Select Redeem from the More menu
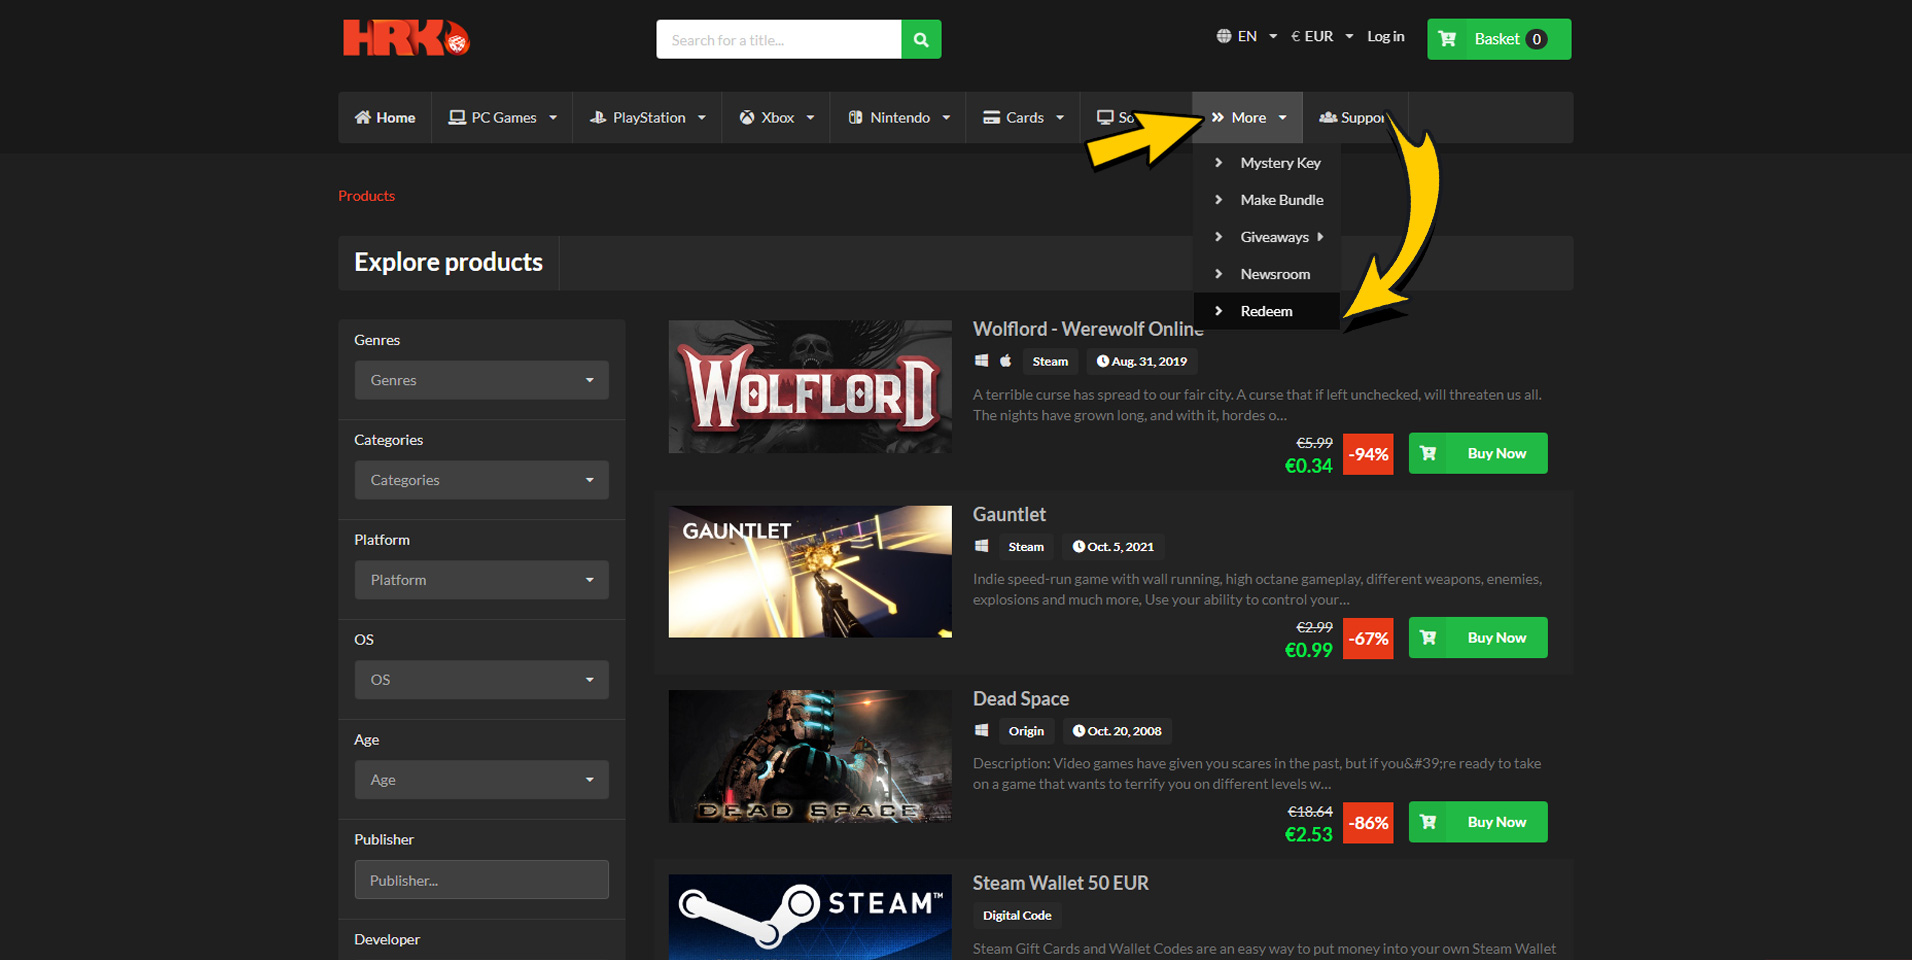Image resolution: width=1912 pixels, height=960 pixels. tap(1266, 311)
